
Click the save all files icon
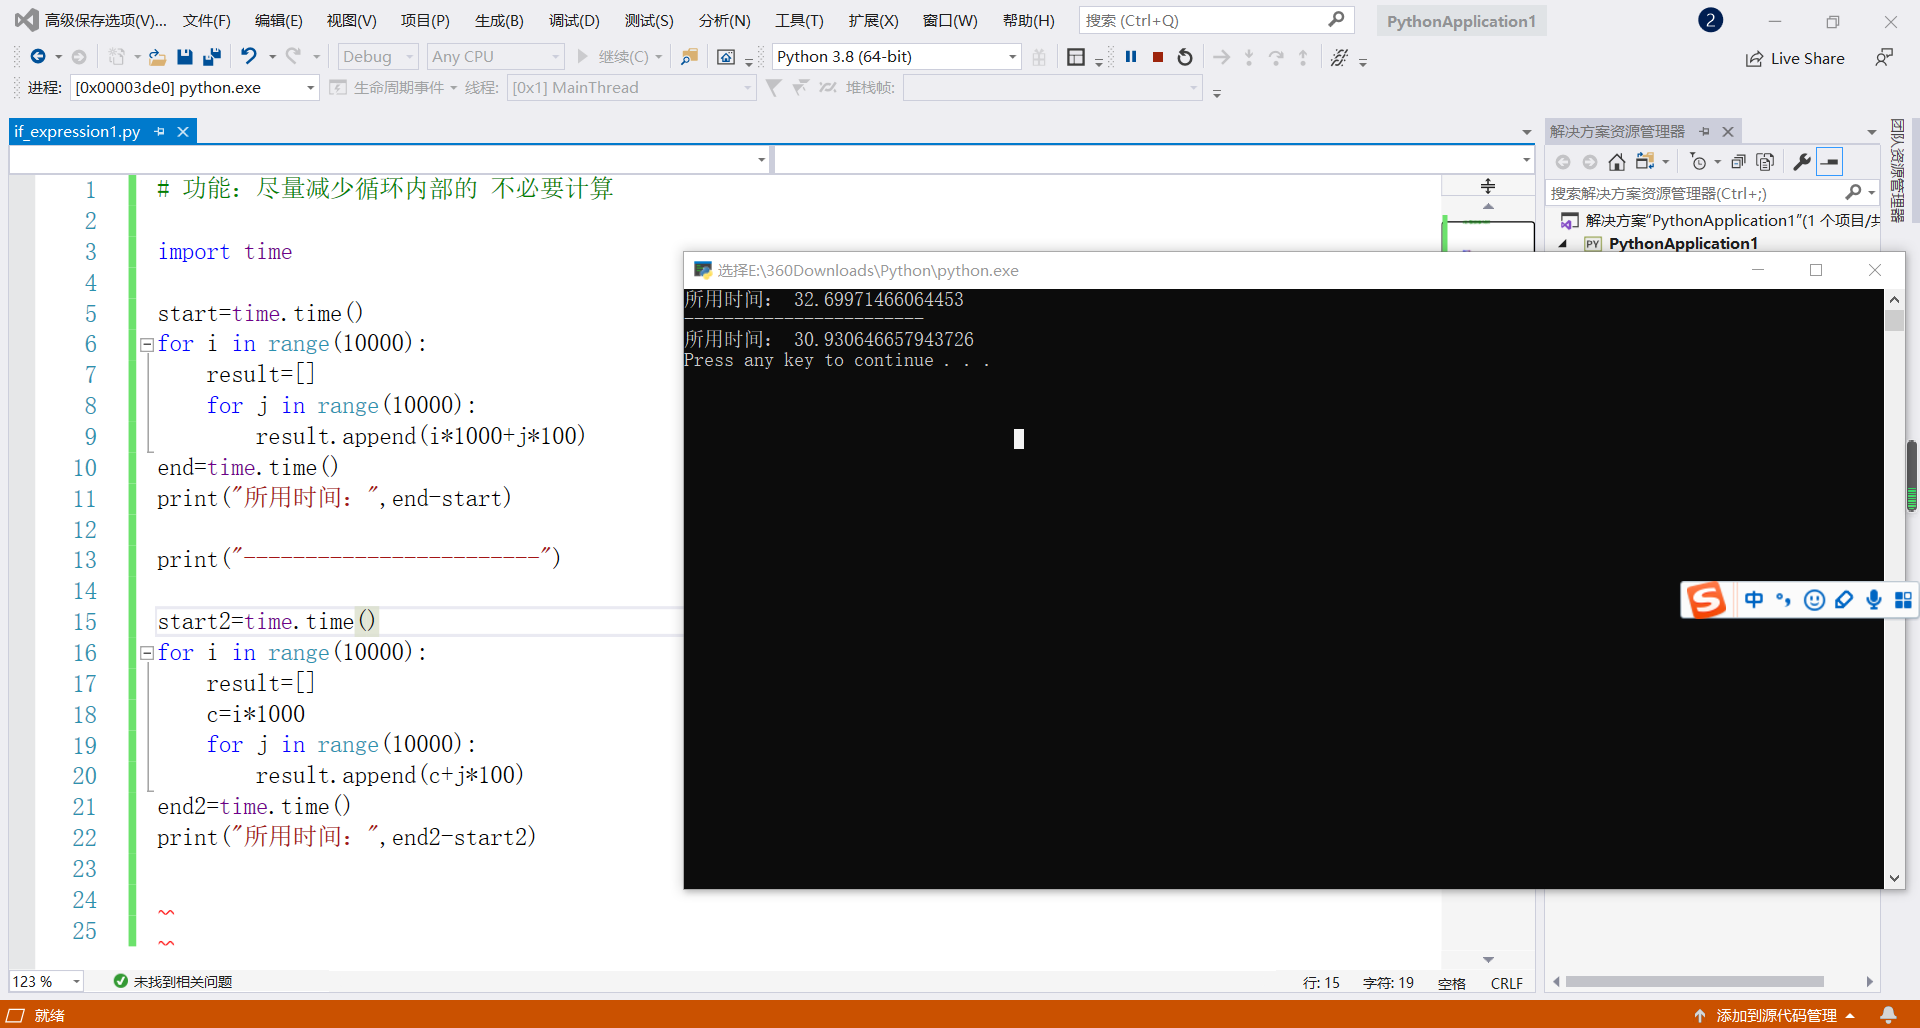tap(212, 57)
